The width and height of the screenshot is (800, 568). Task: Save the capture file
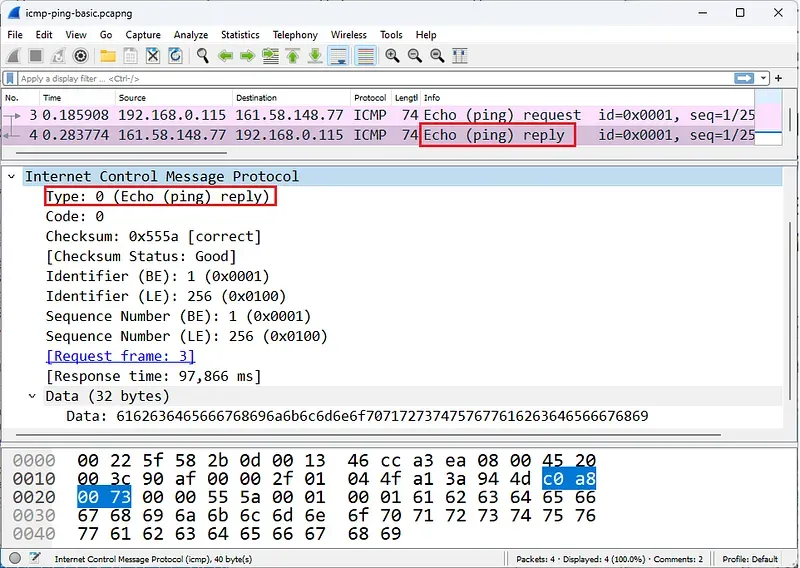(x=130, y=56)
